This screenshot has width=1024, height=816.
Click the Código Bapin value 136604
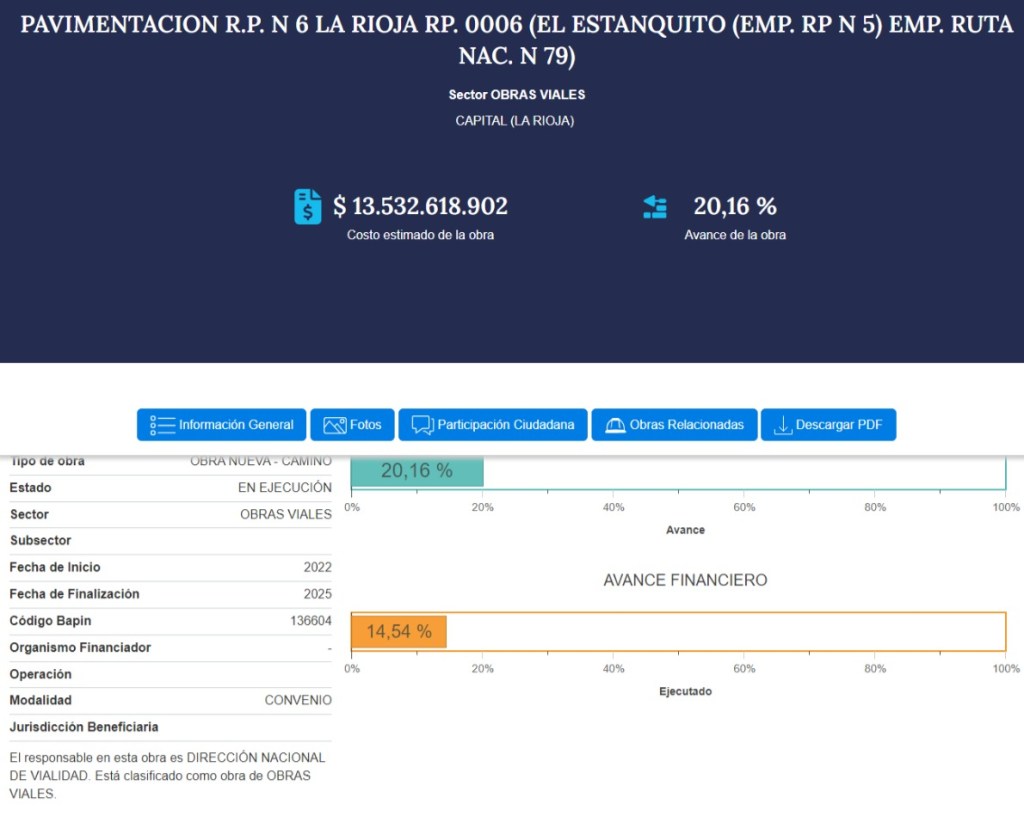[311, 621]
